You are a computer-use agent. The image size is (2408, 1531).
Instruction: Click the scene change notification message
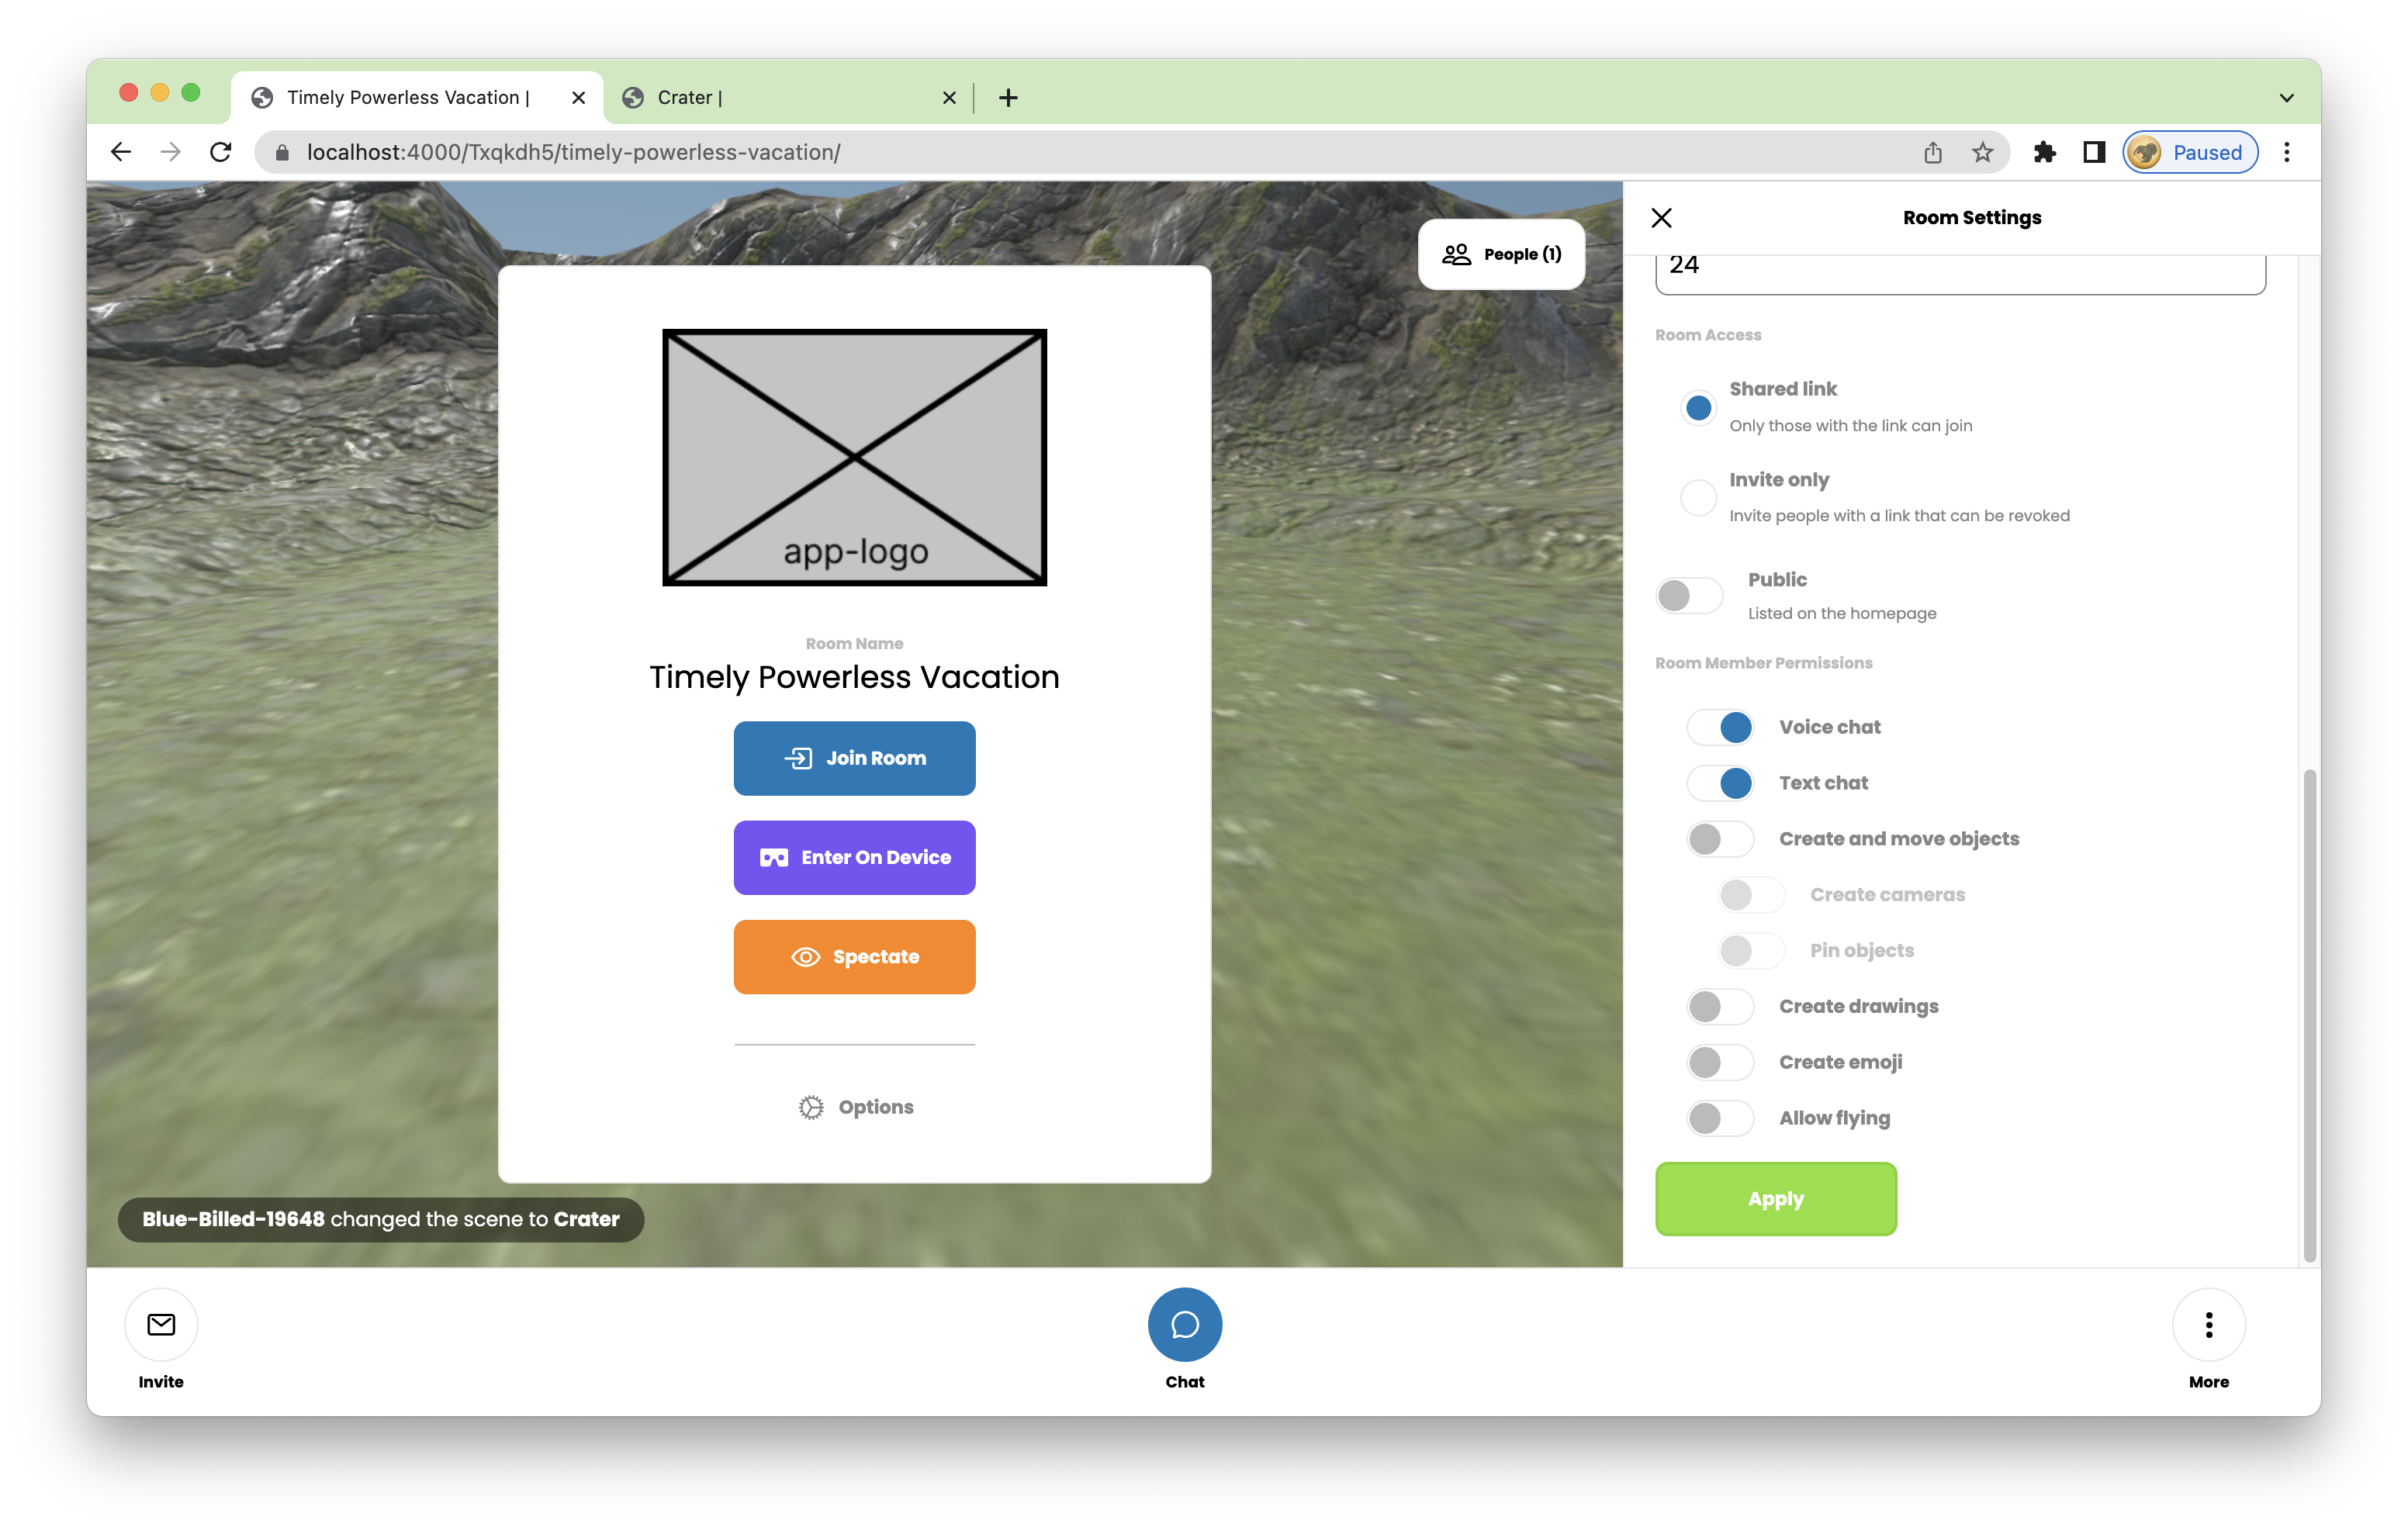tap(381, 1219)
